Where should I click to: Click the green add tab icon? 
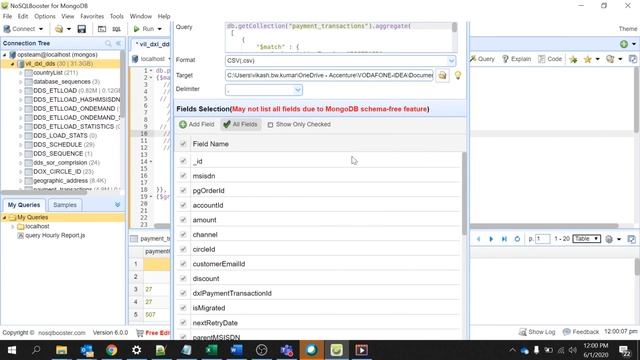click(624, 44)
